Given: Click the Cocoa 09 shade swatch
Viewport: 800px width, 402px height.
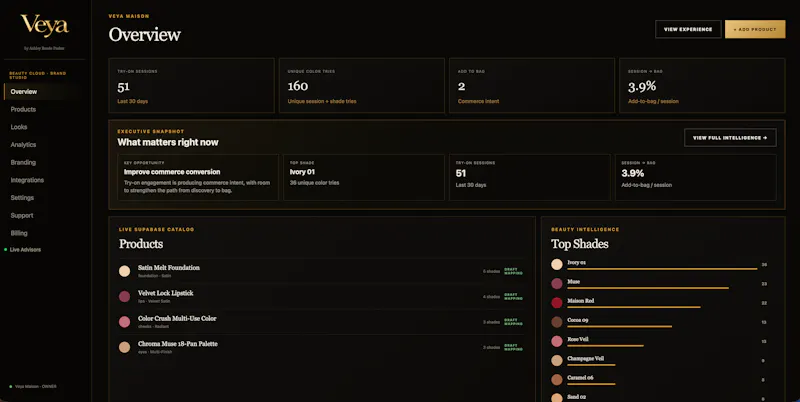Looking at the screenshot, I should [557, 322].
